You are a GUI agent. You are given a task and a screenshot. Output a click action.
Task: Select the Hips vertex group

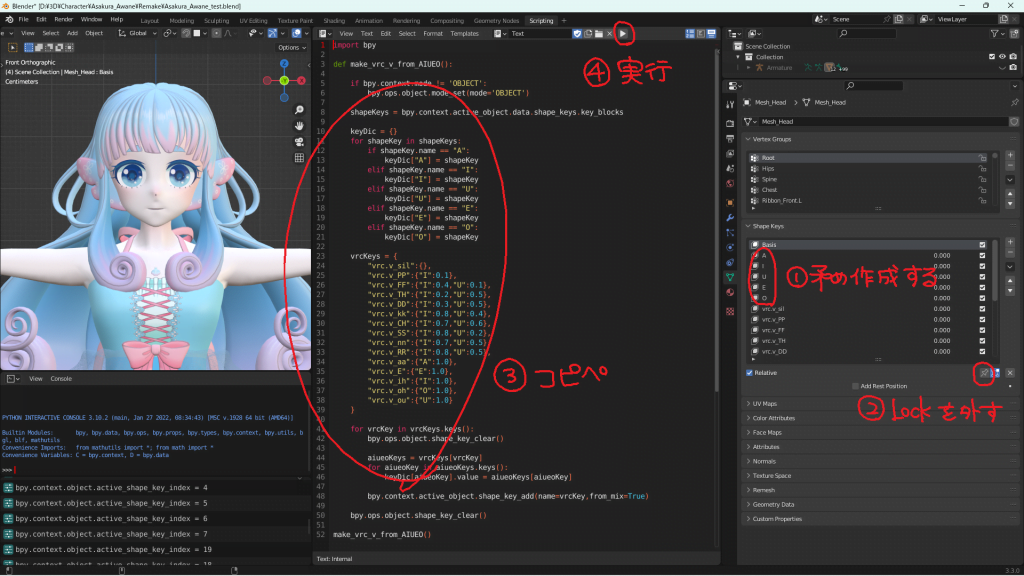[768, 169]
